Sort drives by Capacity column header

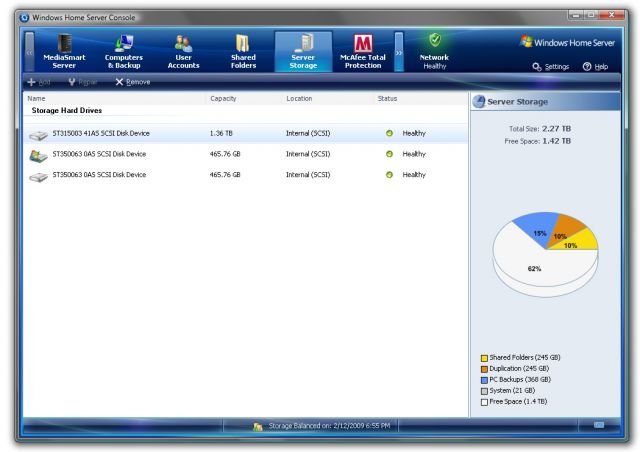tap(222, 98)
